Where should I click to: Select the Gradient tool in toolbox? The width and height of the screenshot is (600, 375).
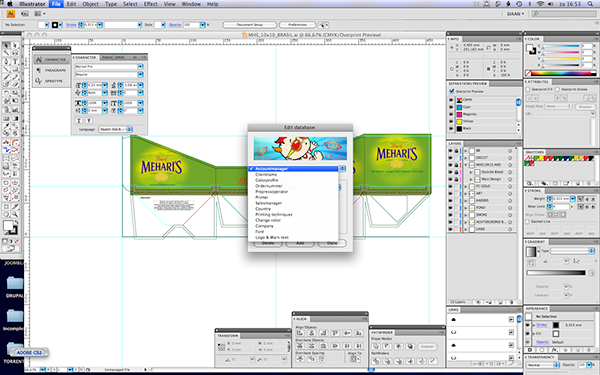coord(15,118)
